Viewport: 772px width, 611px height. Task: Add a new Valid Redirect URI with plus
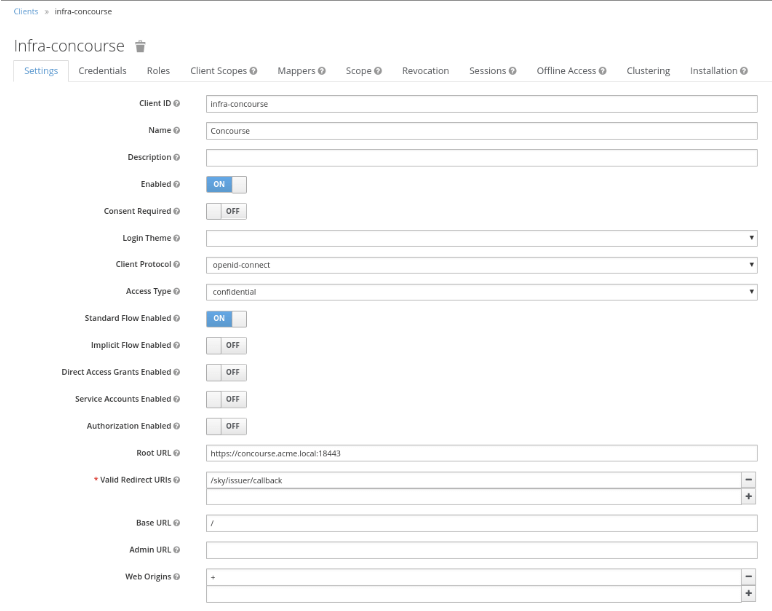(748, 496)
